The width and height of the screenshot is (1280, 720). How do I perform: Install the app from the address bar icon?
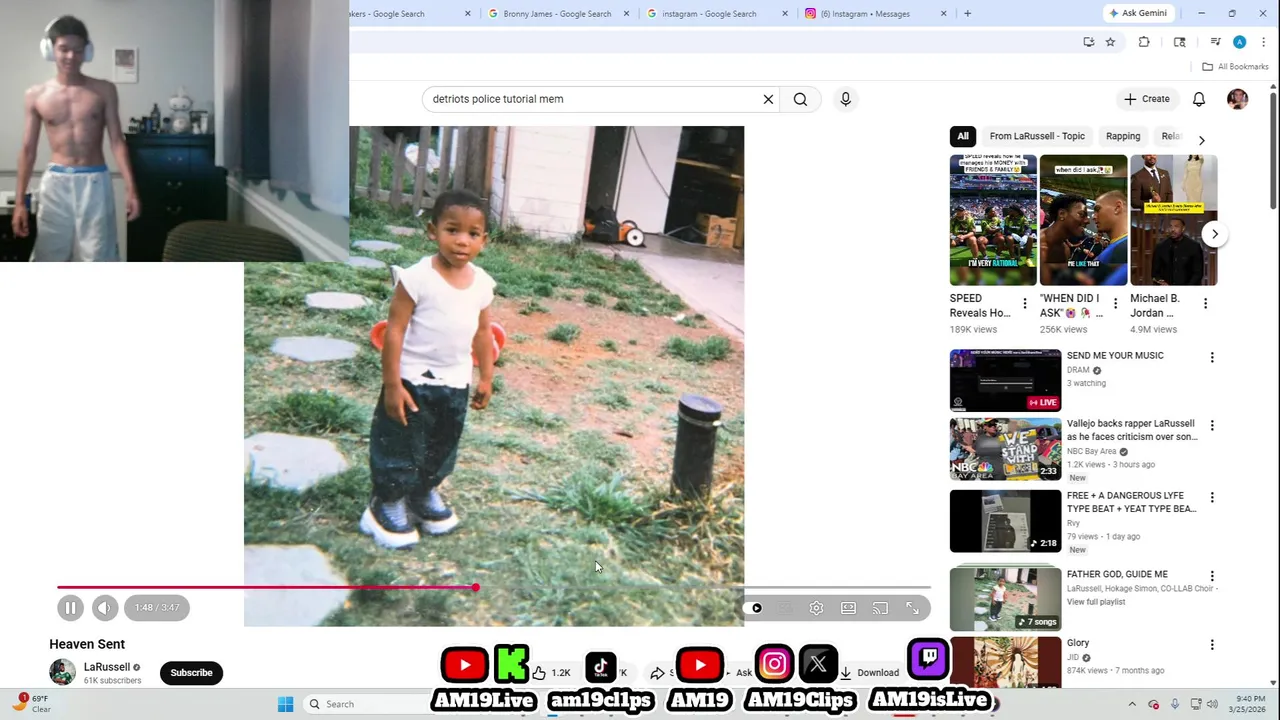tap(1088, 42)
